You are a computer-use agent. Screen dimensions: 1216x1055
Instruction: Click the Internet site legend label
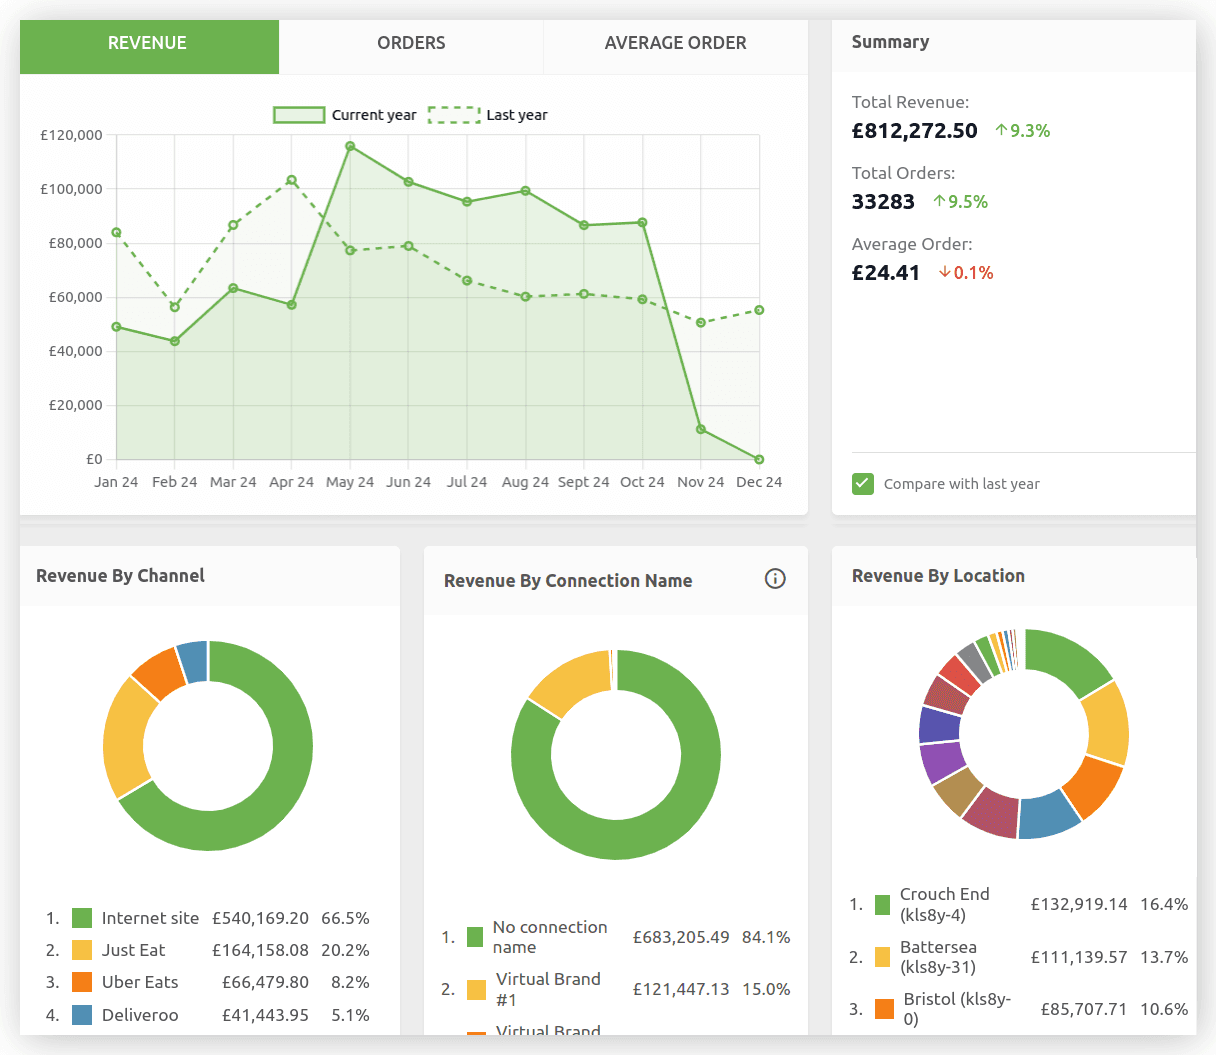[x=150, y=918]
